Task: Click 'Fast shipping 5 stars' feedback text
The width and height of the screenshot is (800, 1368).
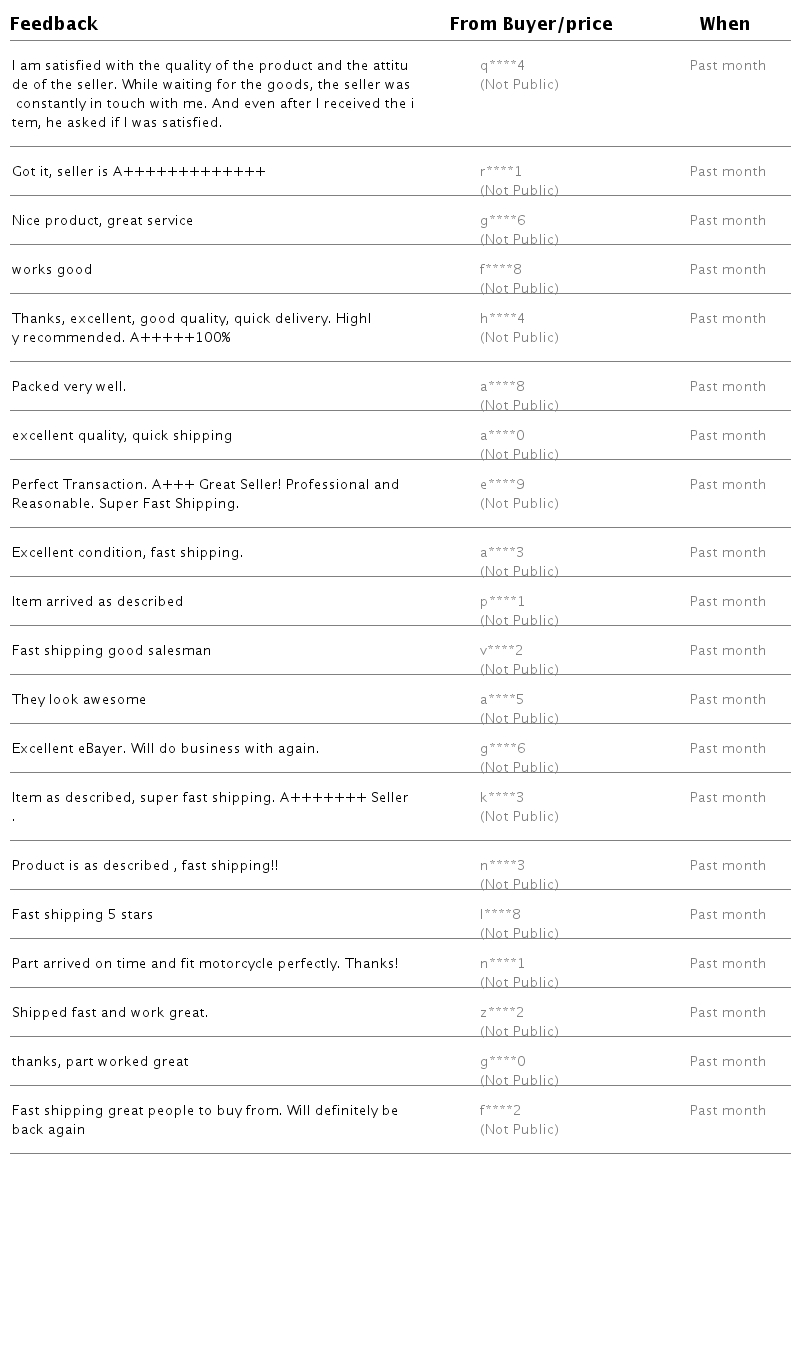Action: (x=82, y=915)
